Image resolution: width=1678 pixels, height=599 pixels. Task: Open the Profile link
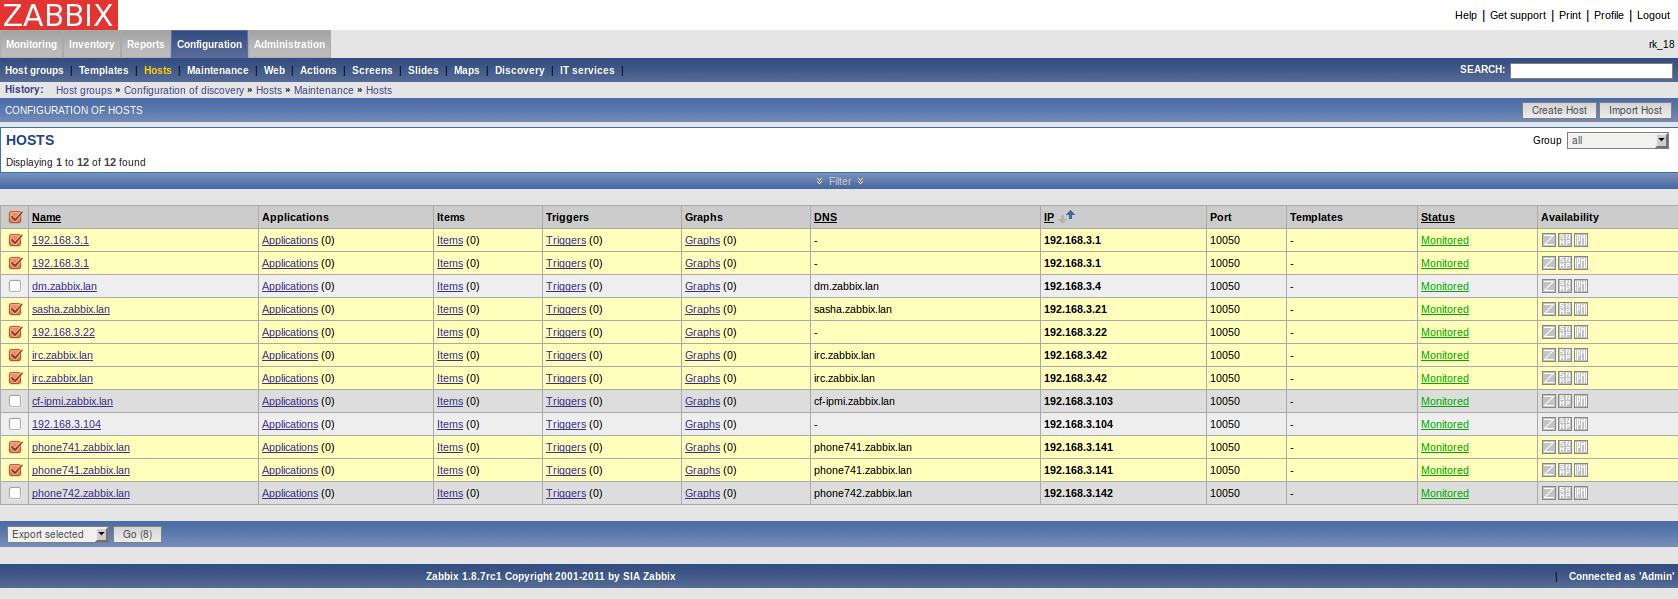1608,15
